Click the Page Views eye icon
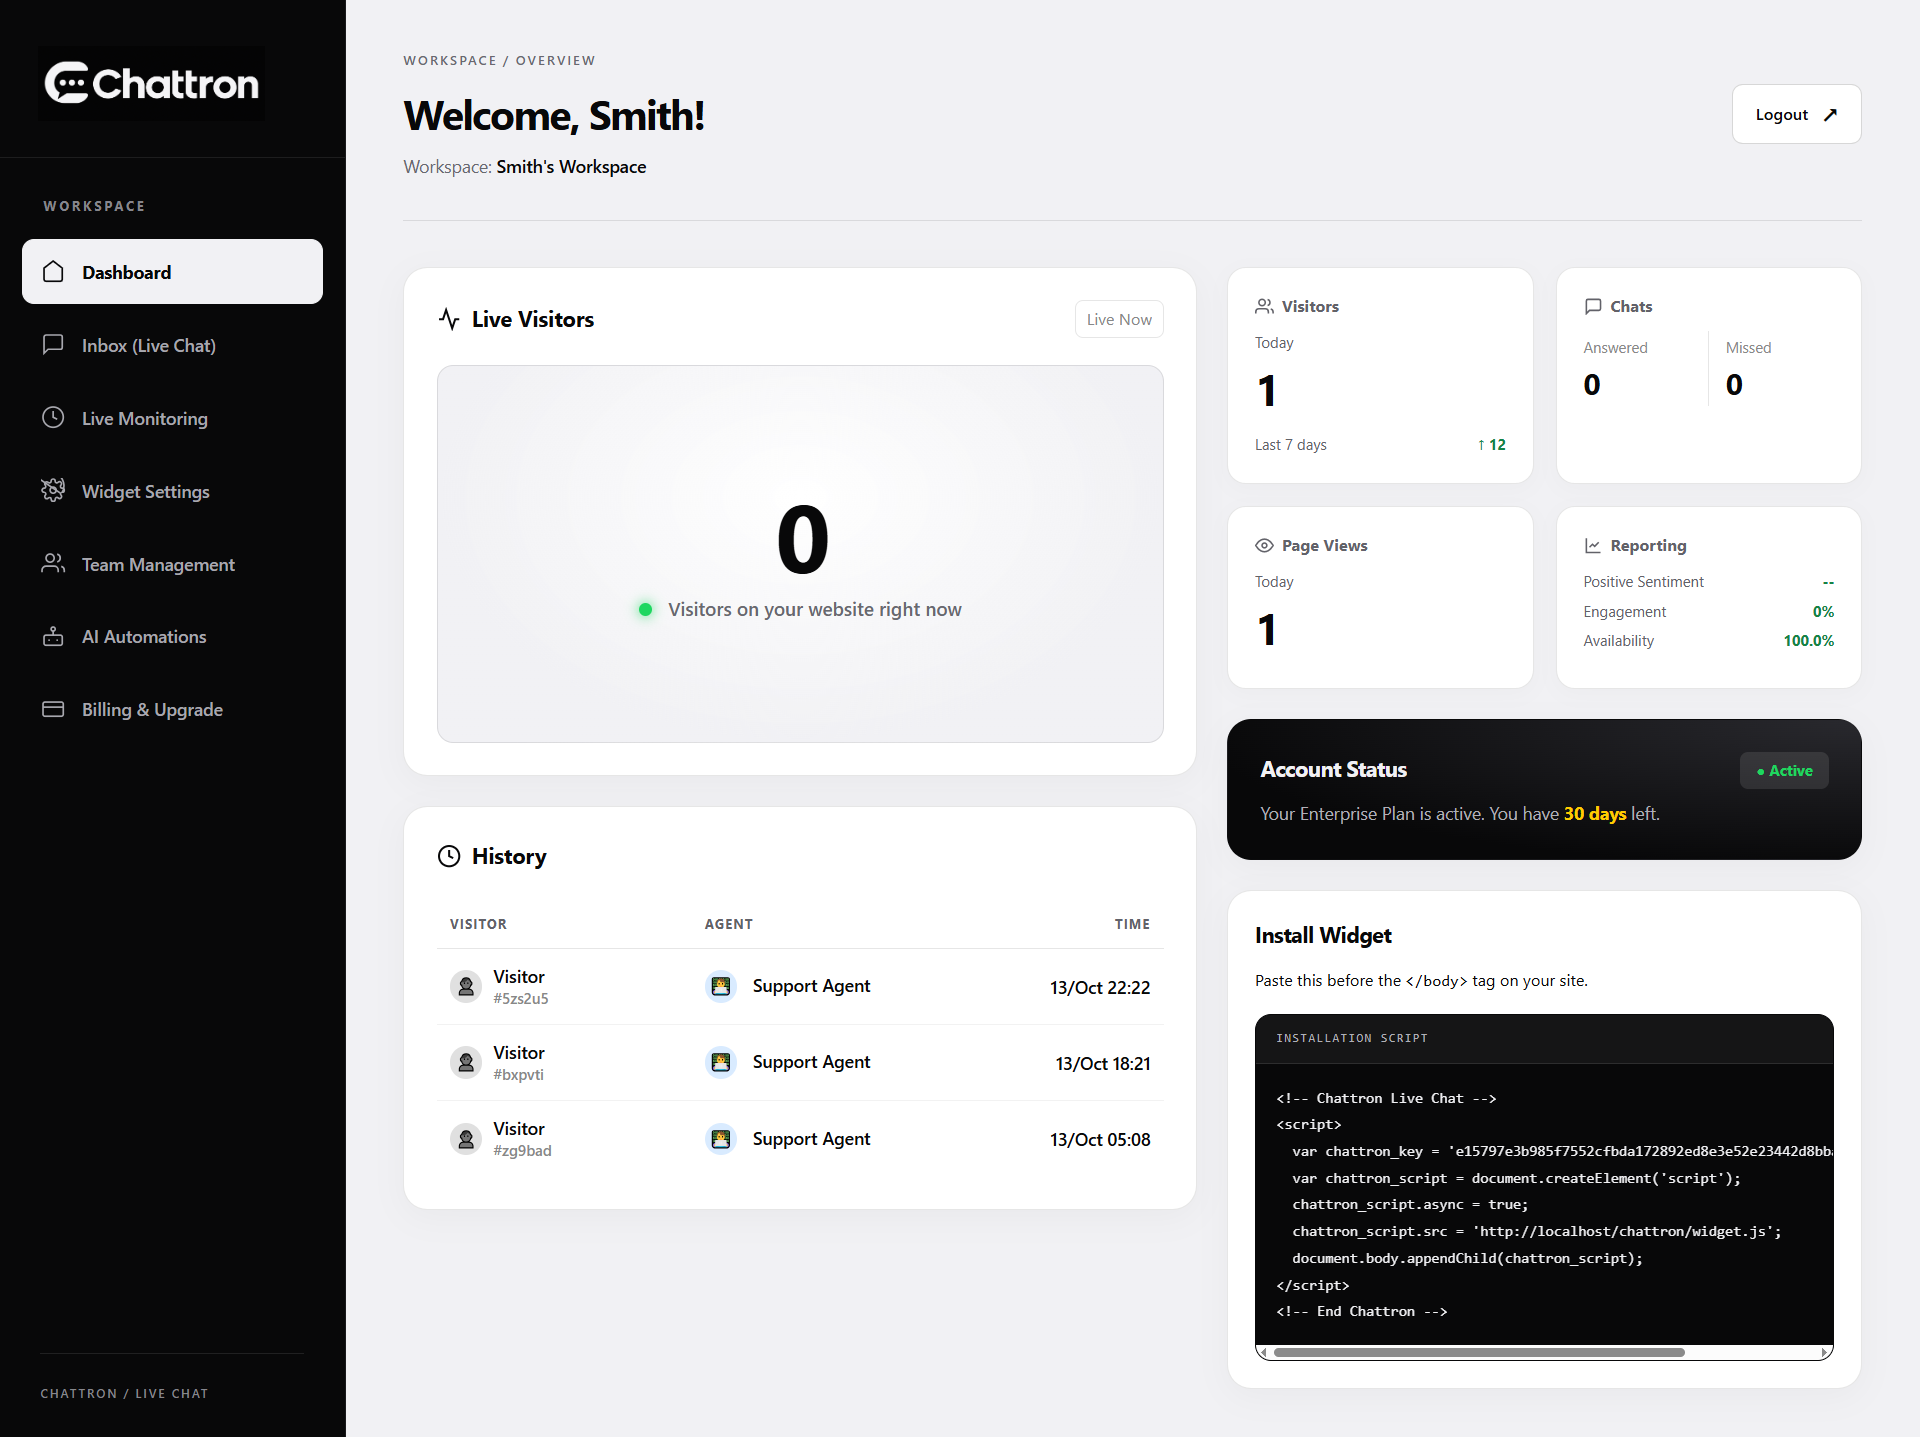Viewport: 1920px width, 1437px height. pyautogui.click(x=1264, y=545)
